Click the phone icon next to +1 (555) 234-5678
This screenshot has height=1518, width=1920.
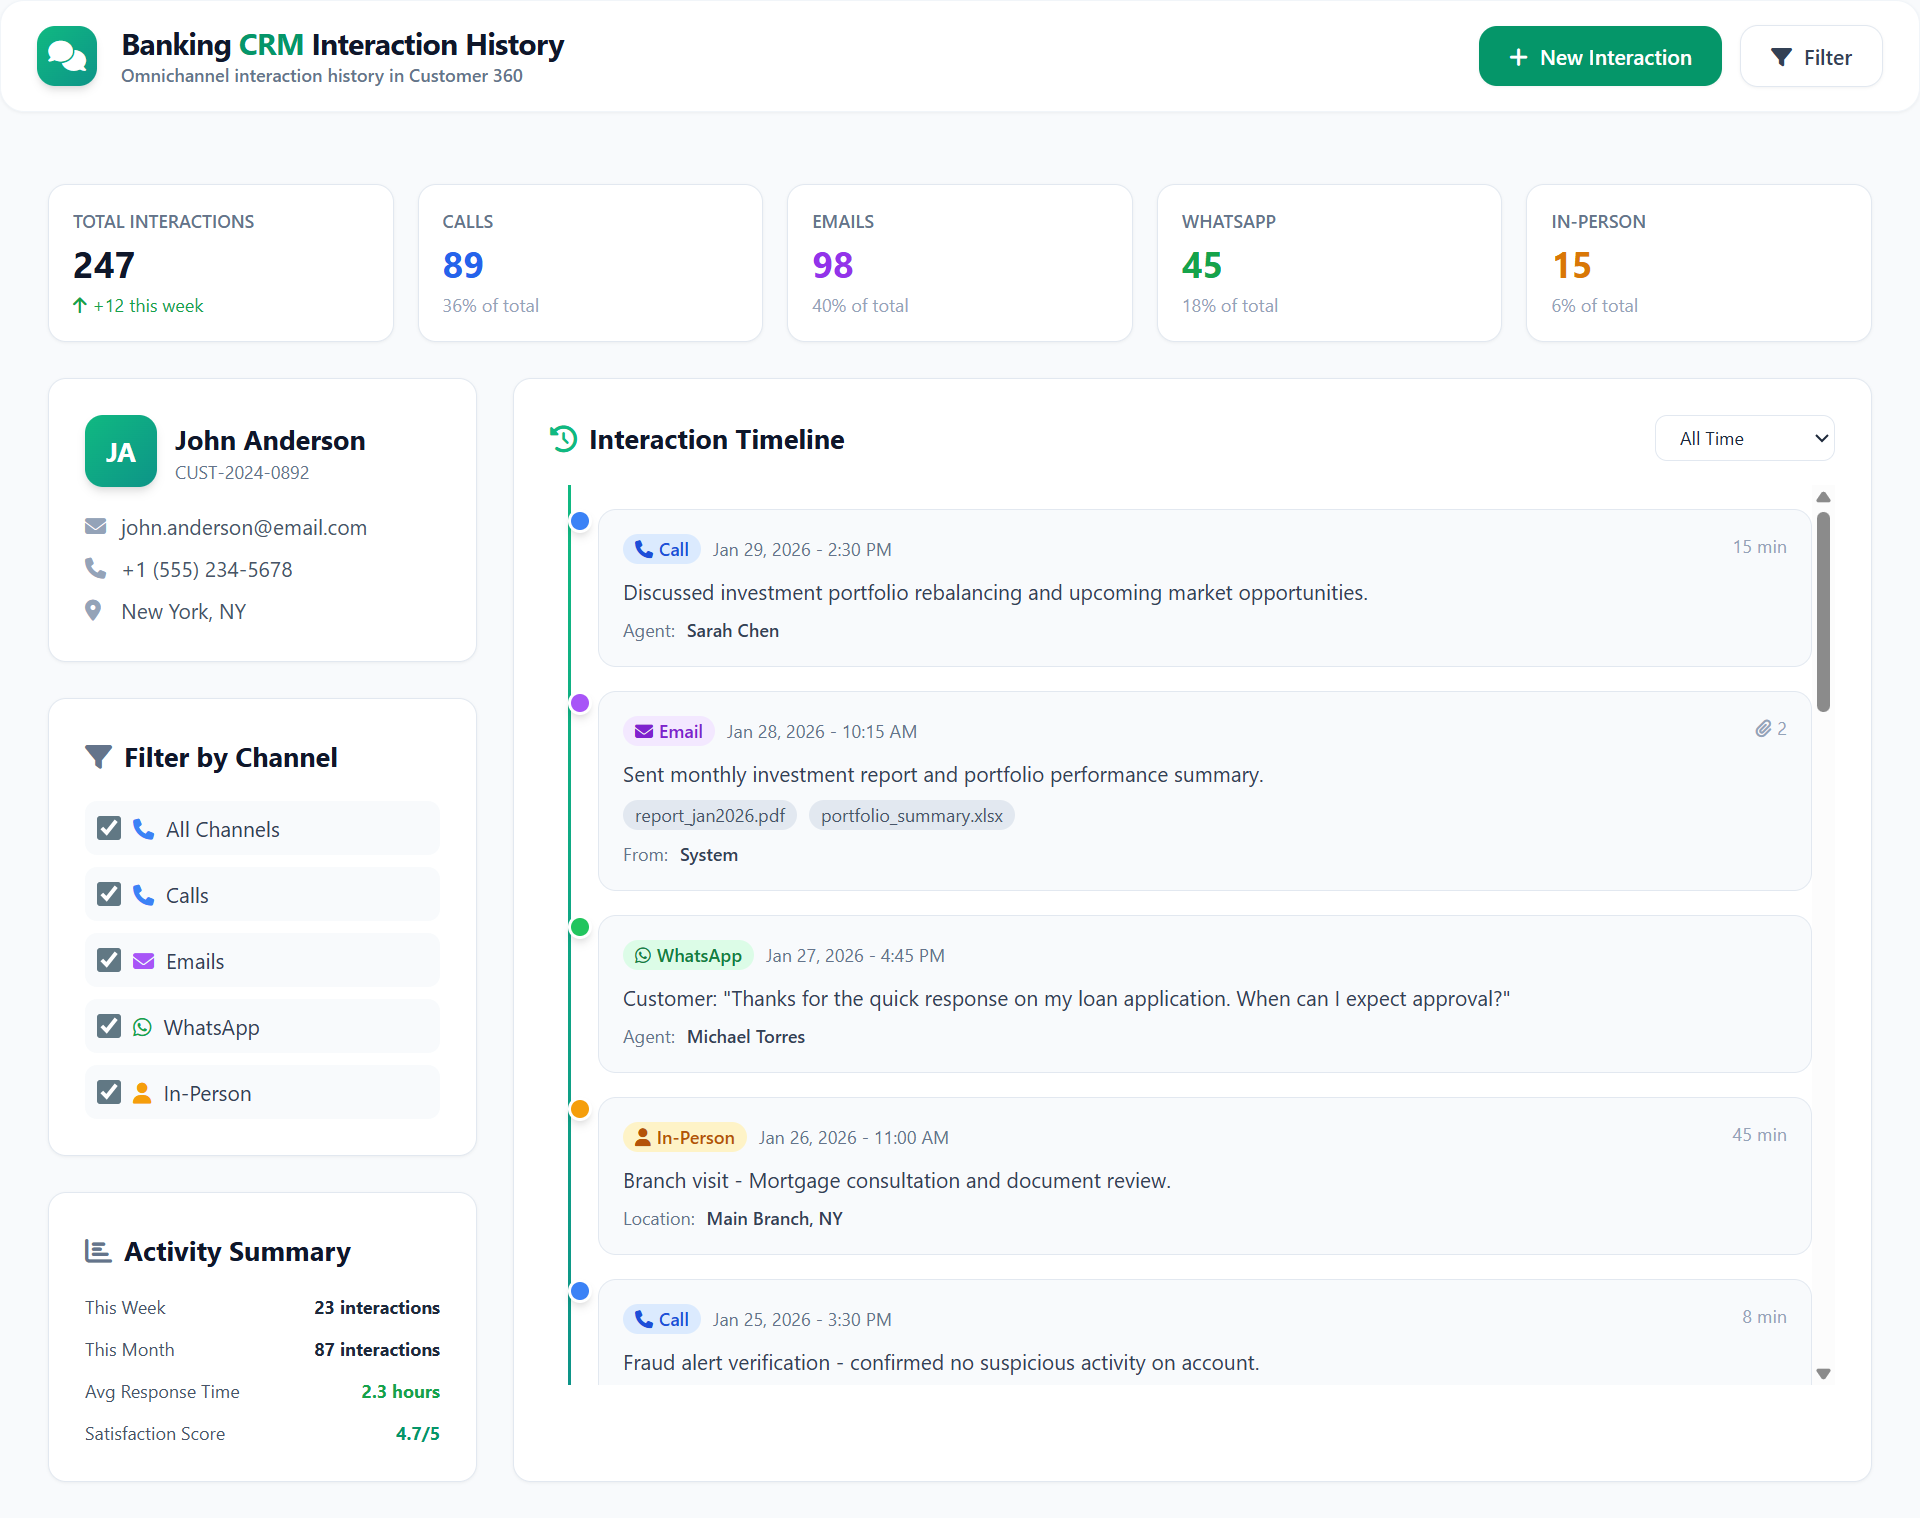coord(95,568)
